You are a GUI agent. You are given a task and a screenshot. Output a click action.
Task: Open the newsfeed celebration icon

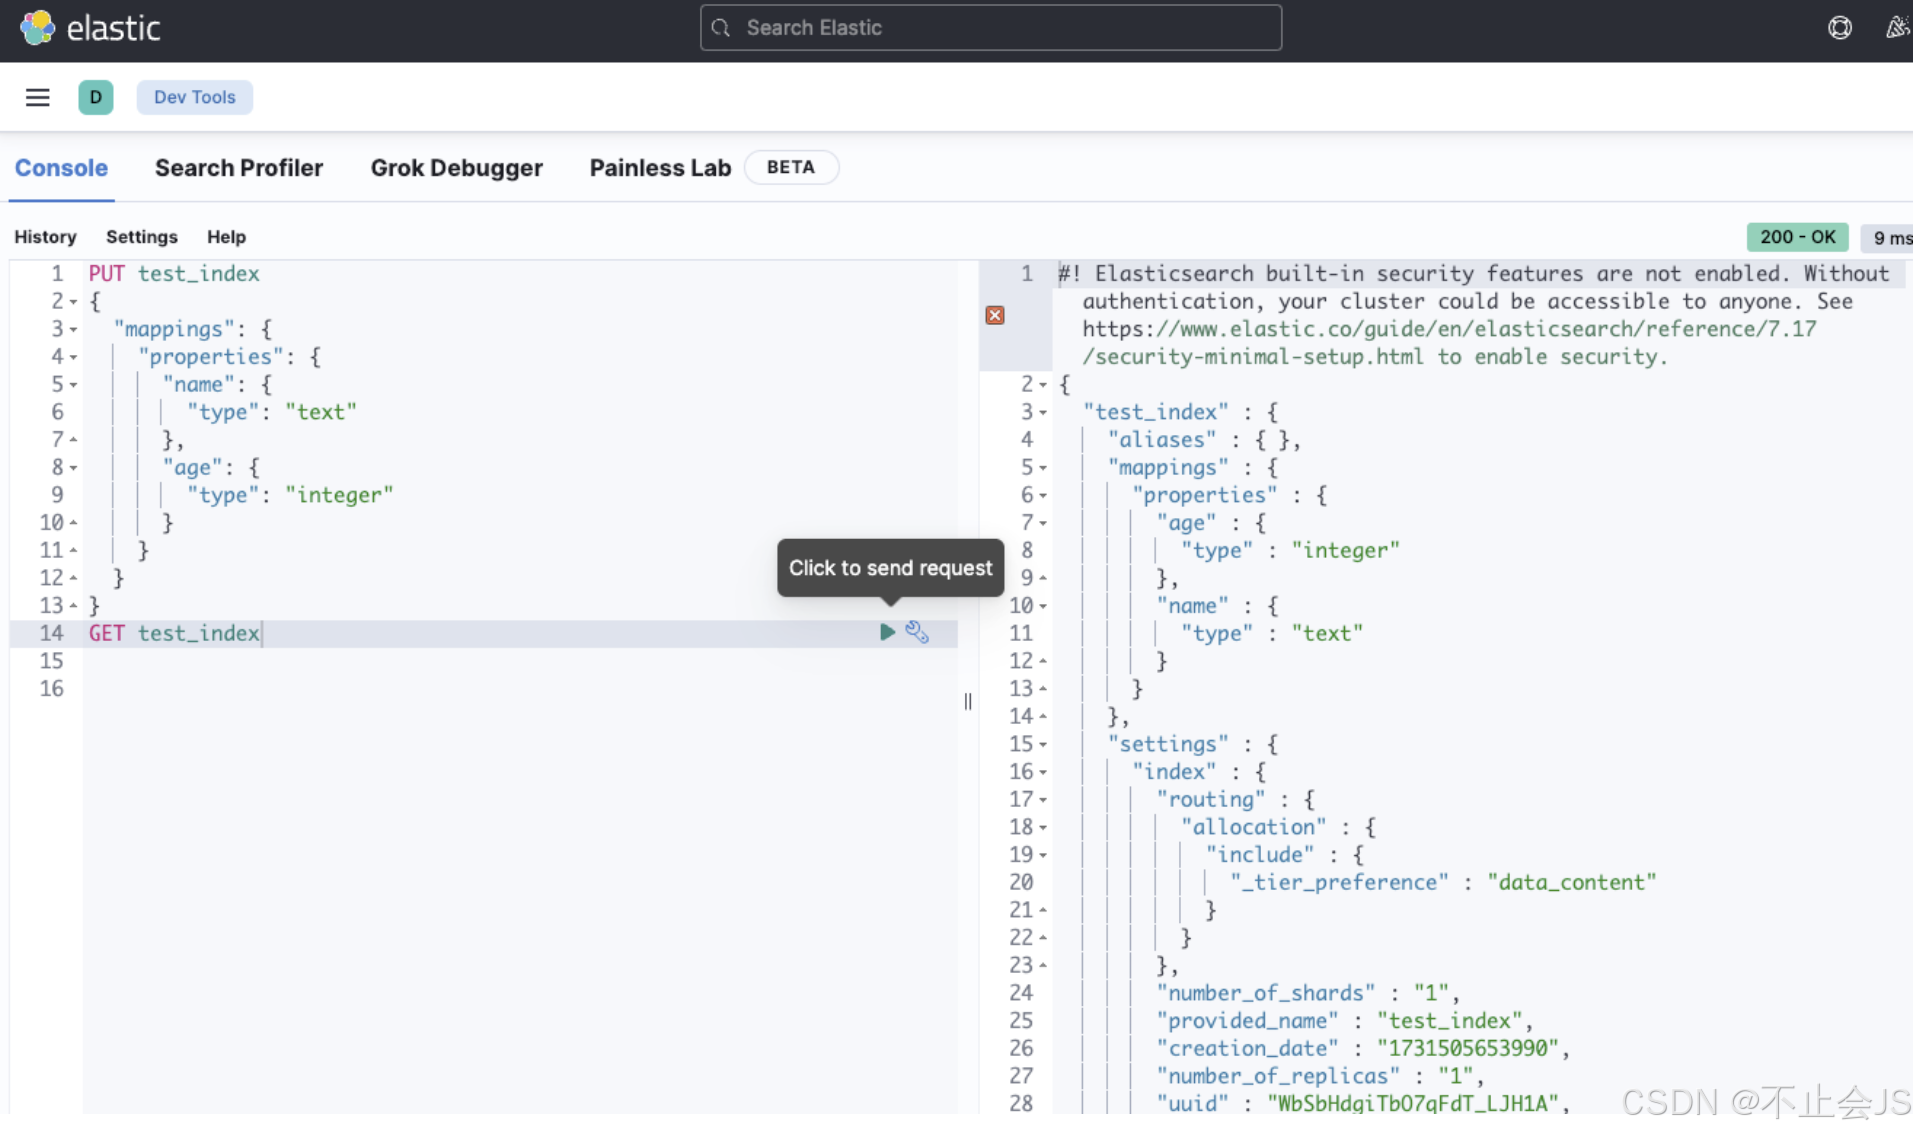tap(1897, 28)
